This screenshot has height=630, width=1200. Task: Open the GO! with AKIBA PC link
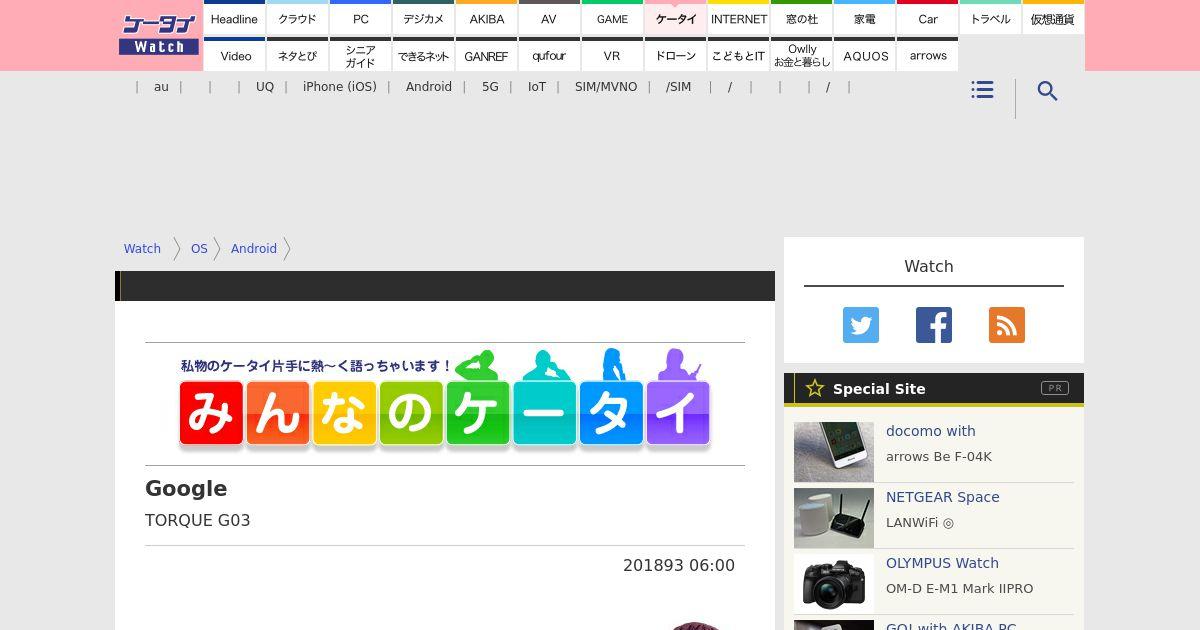pyautogui.click(x=951, y=625)
